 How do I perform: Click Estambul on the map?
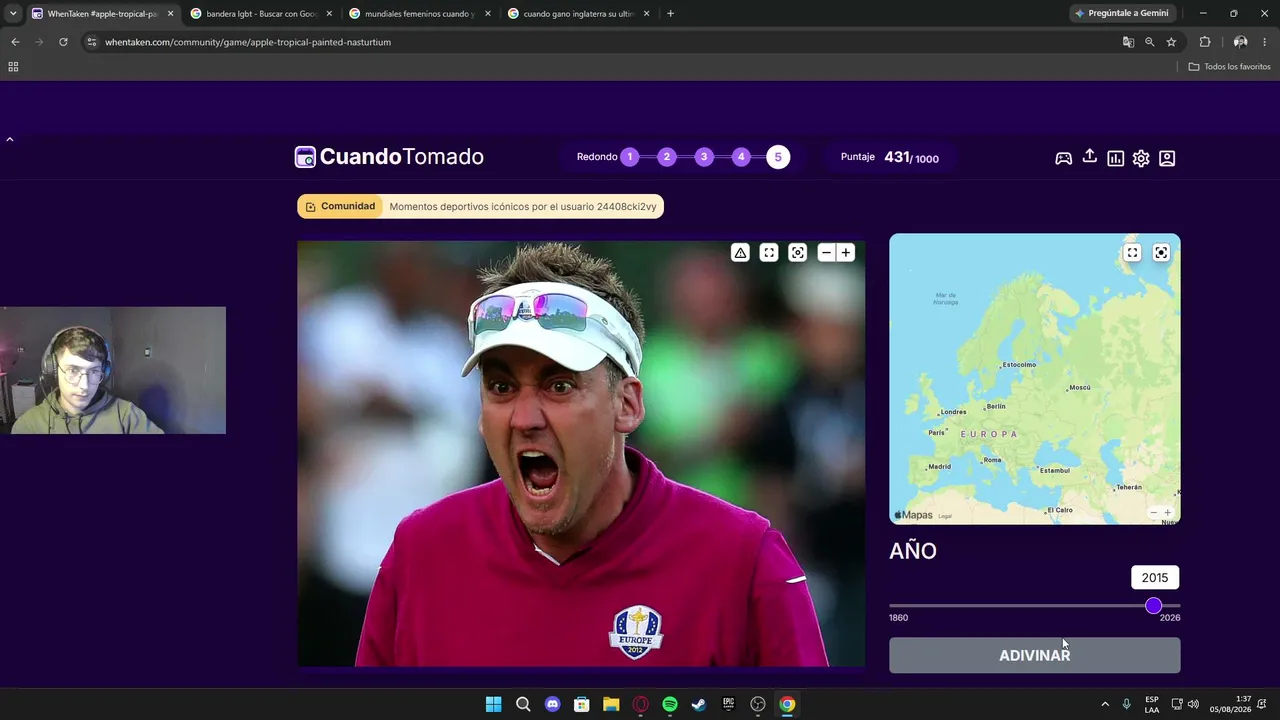click(1054, 470)
